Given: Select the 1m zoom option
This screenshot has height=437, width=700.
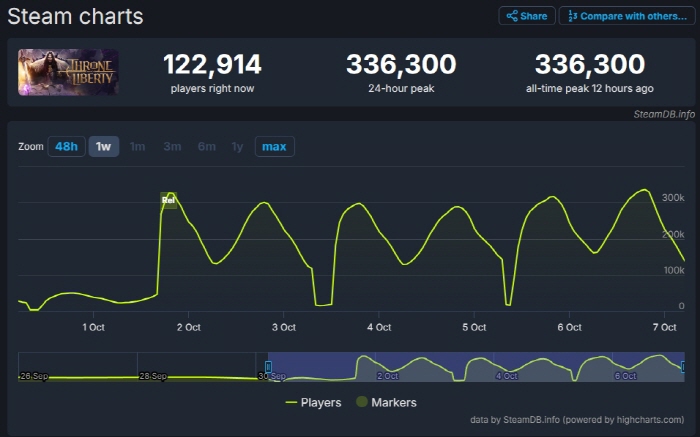Looking at the screenshot, I should point(138,146).
